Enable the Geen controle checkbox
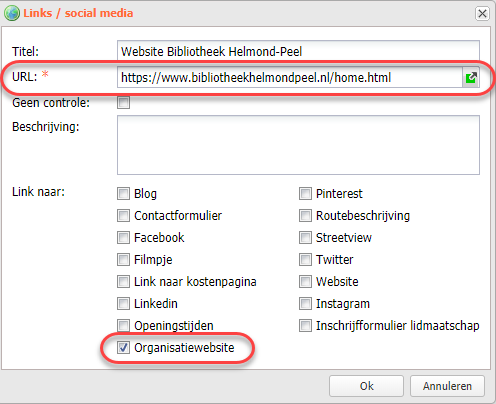 (123, 103)
